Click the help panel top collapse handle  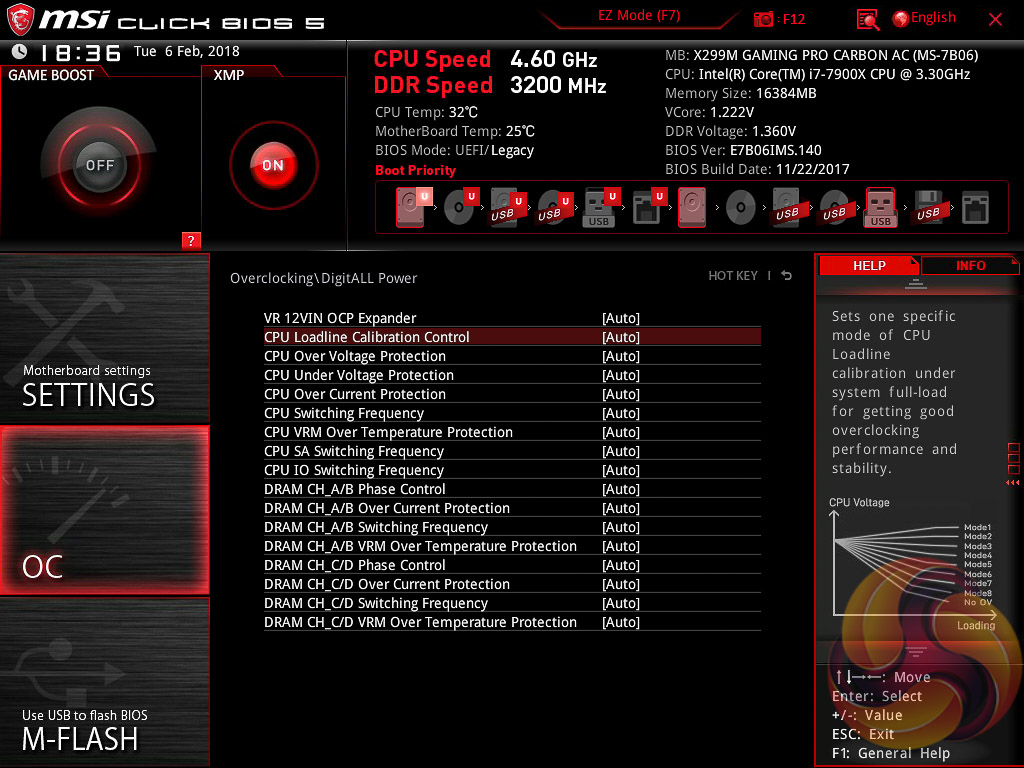pyautogui.click(x=916, y=284)
